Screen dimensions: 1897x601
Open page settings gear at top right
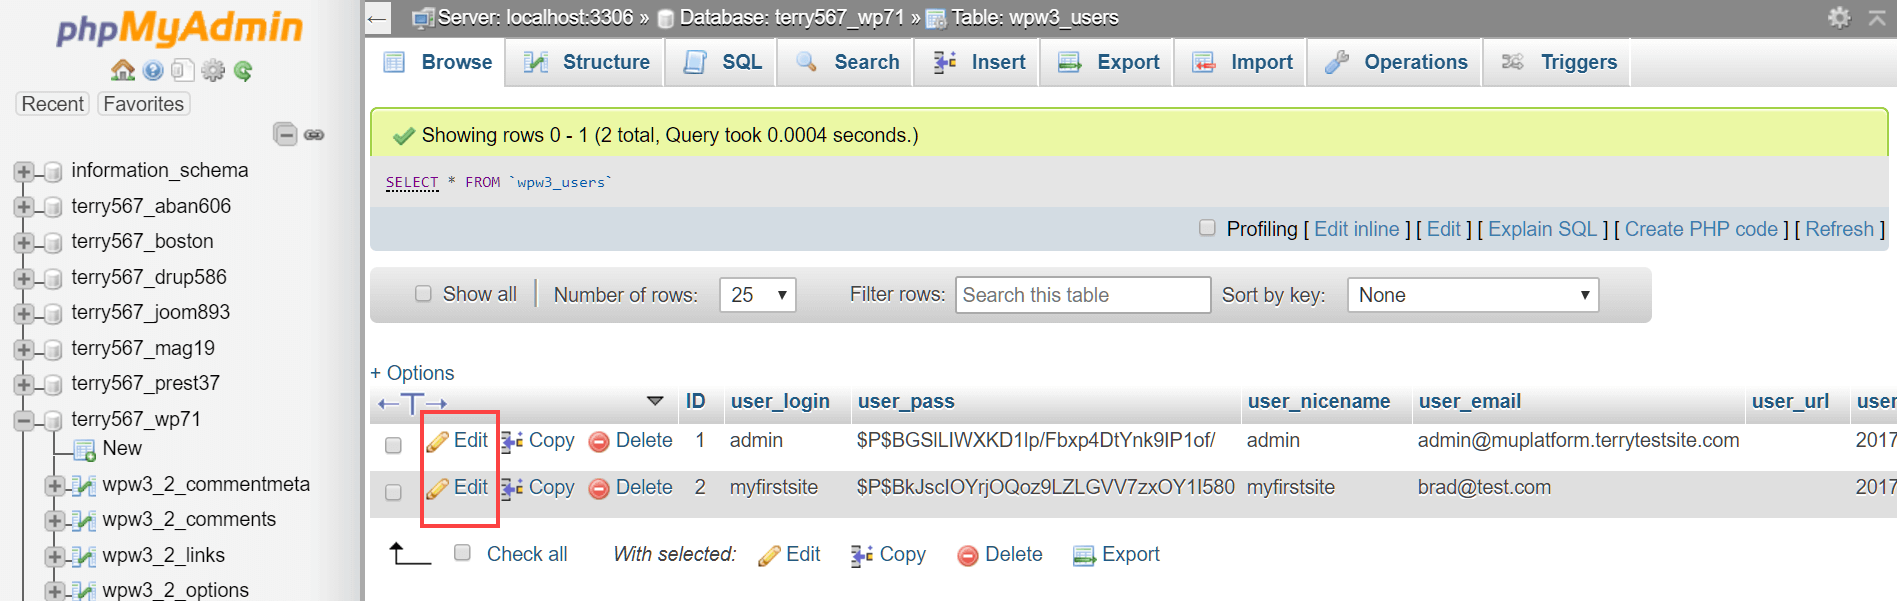(x=1839, y=17)
